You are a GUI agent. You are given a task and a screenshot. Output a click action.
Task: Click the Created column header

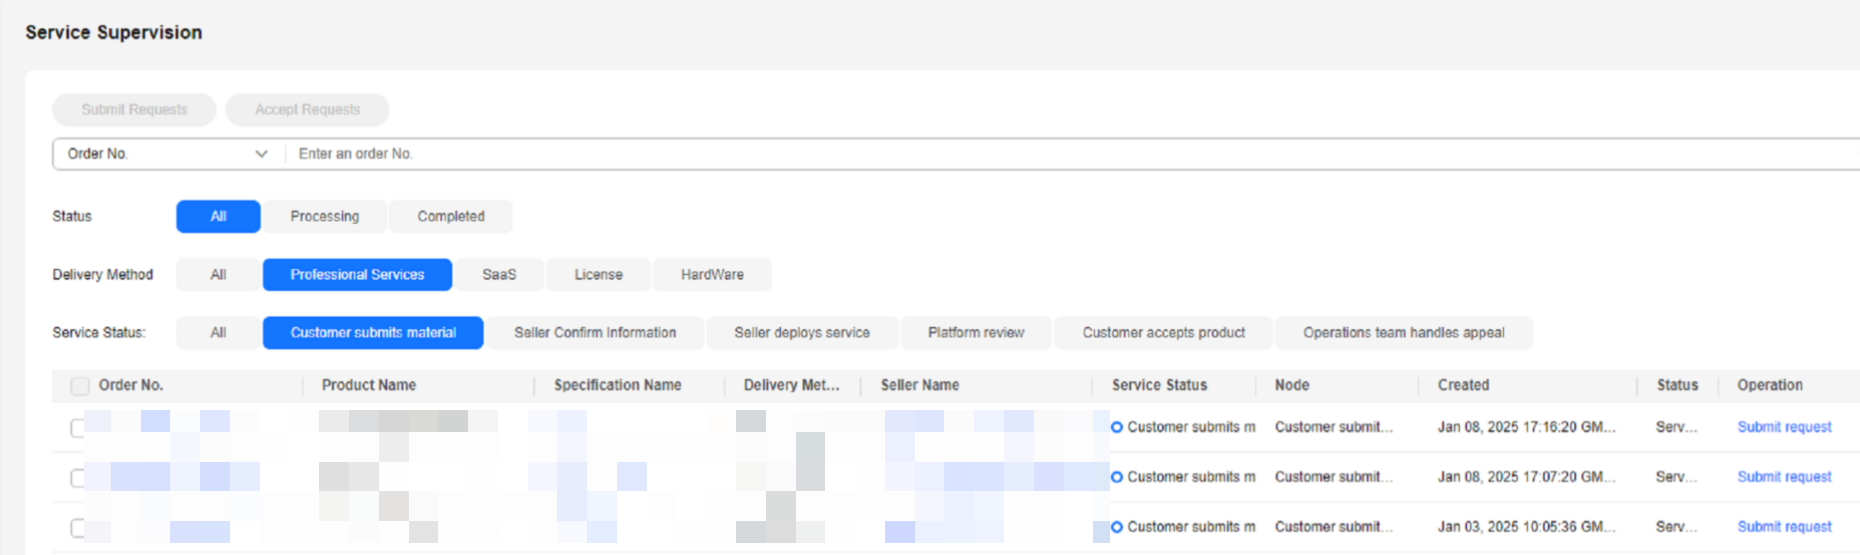[x=1464, y=385]
